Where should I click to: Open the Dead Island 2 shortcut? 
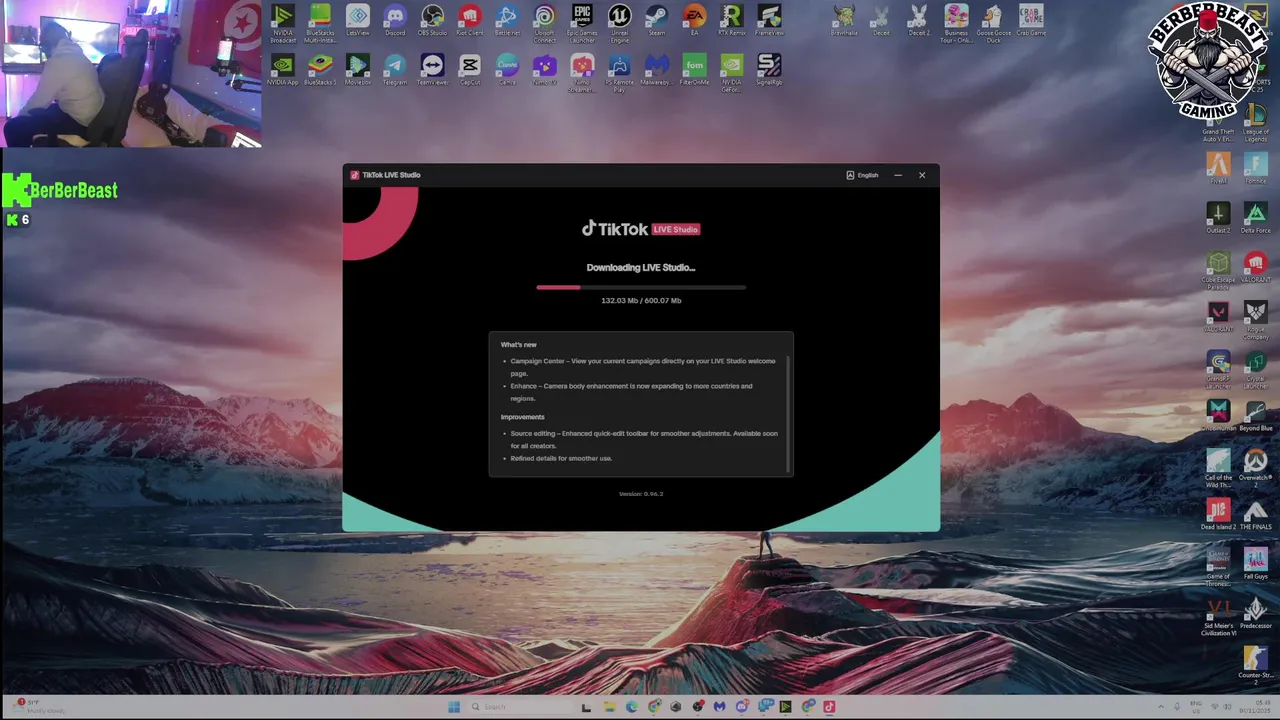pyautogui.click(x=1218, y=514)
